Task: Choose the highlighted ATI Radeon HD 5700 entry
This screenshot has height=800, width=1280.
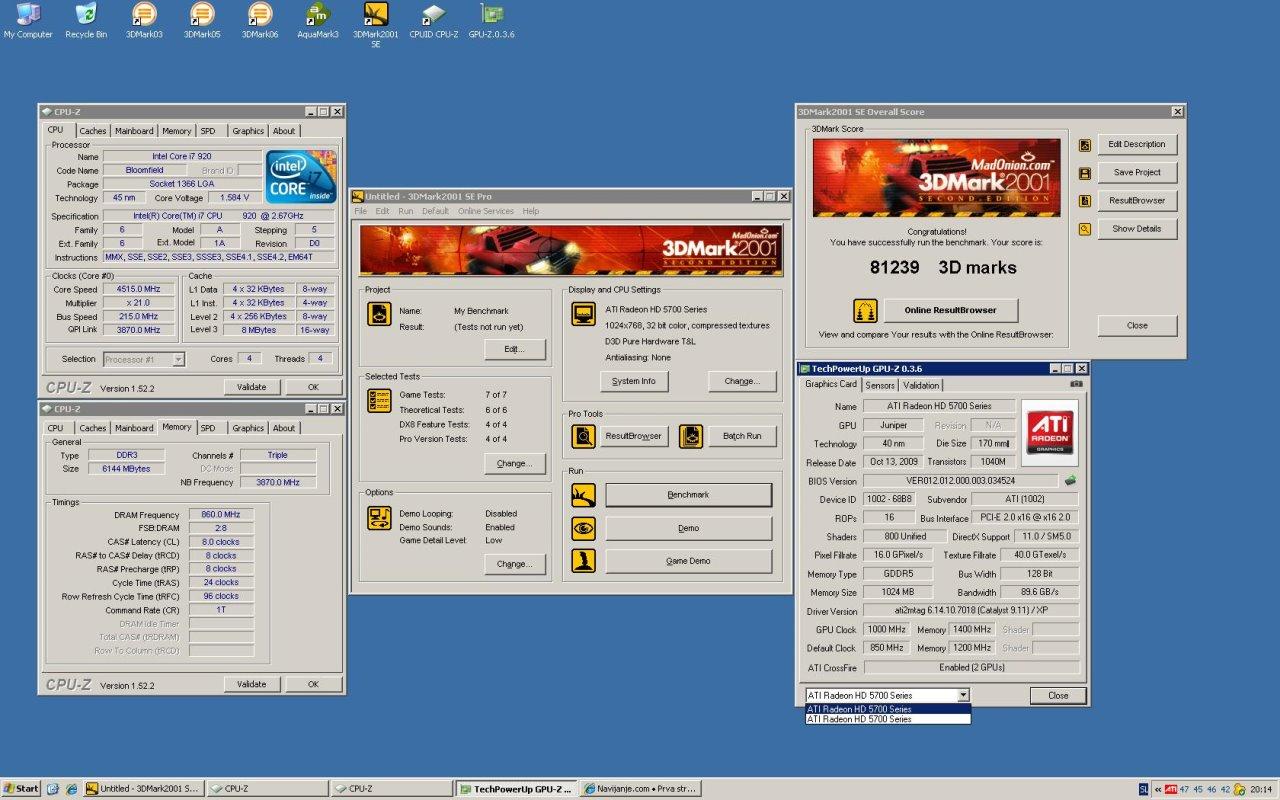Action: click(888, 709)
